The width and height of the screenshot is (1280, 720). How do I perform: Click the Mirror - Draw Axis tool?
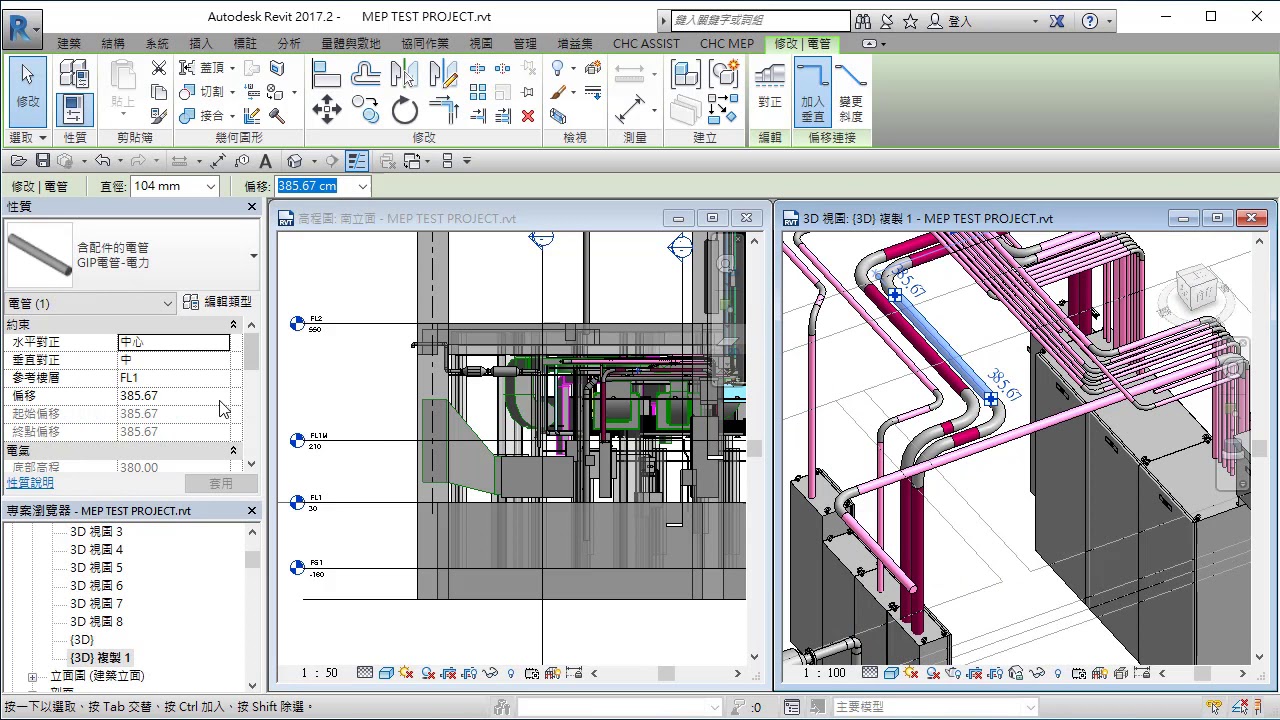[x=443, y=73]
